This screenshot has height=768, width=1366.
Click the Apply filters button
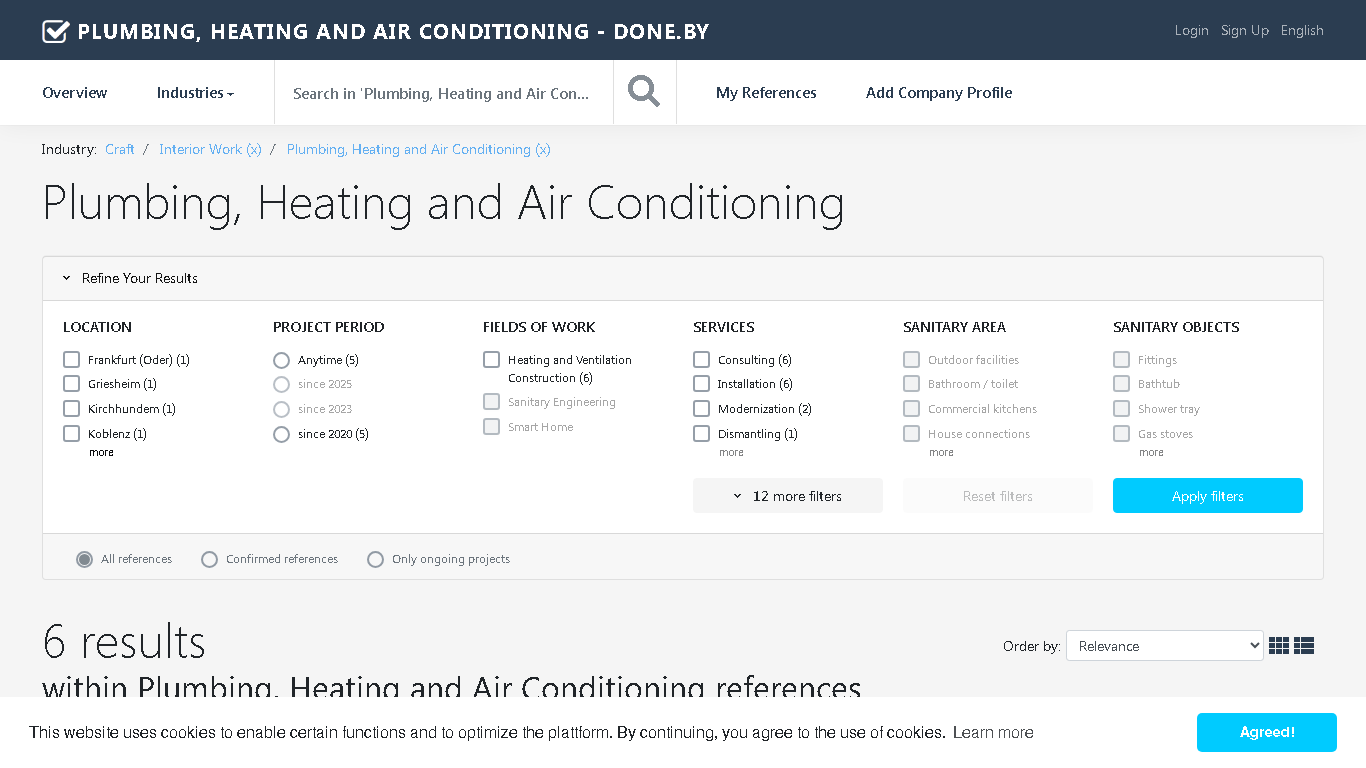1208,496
